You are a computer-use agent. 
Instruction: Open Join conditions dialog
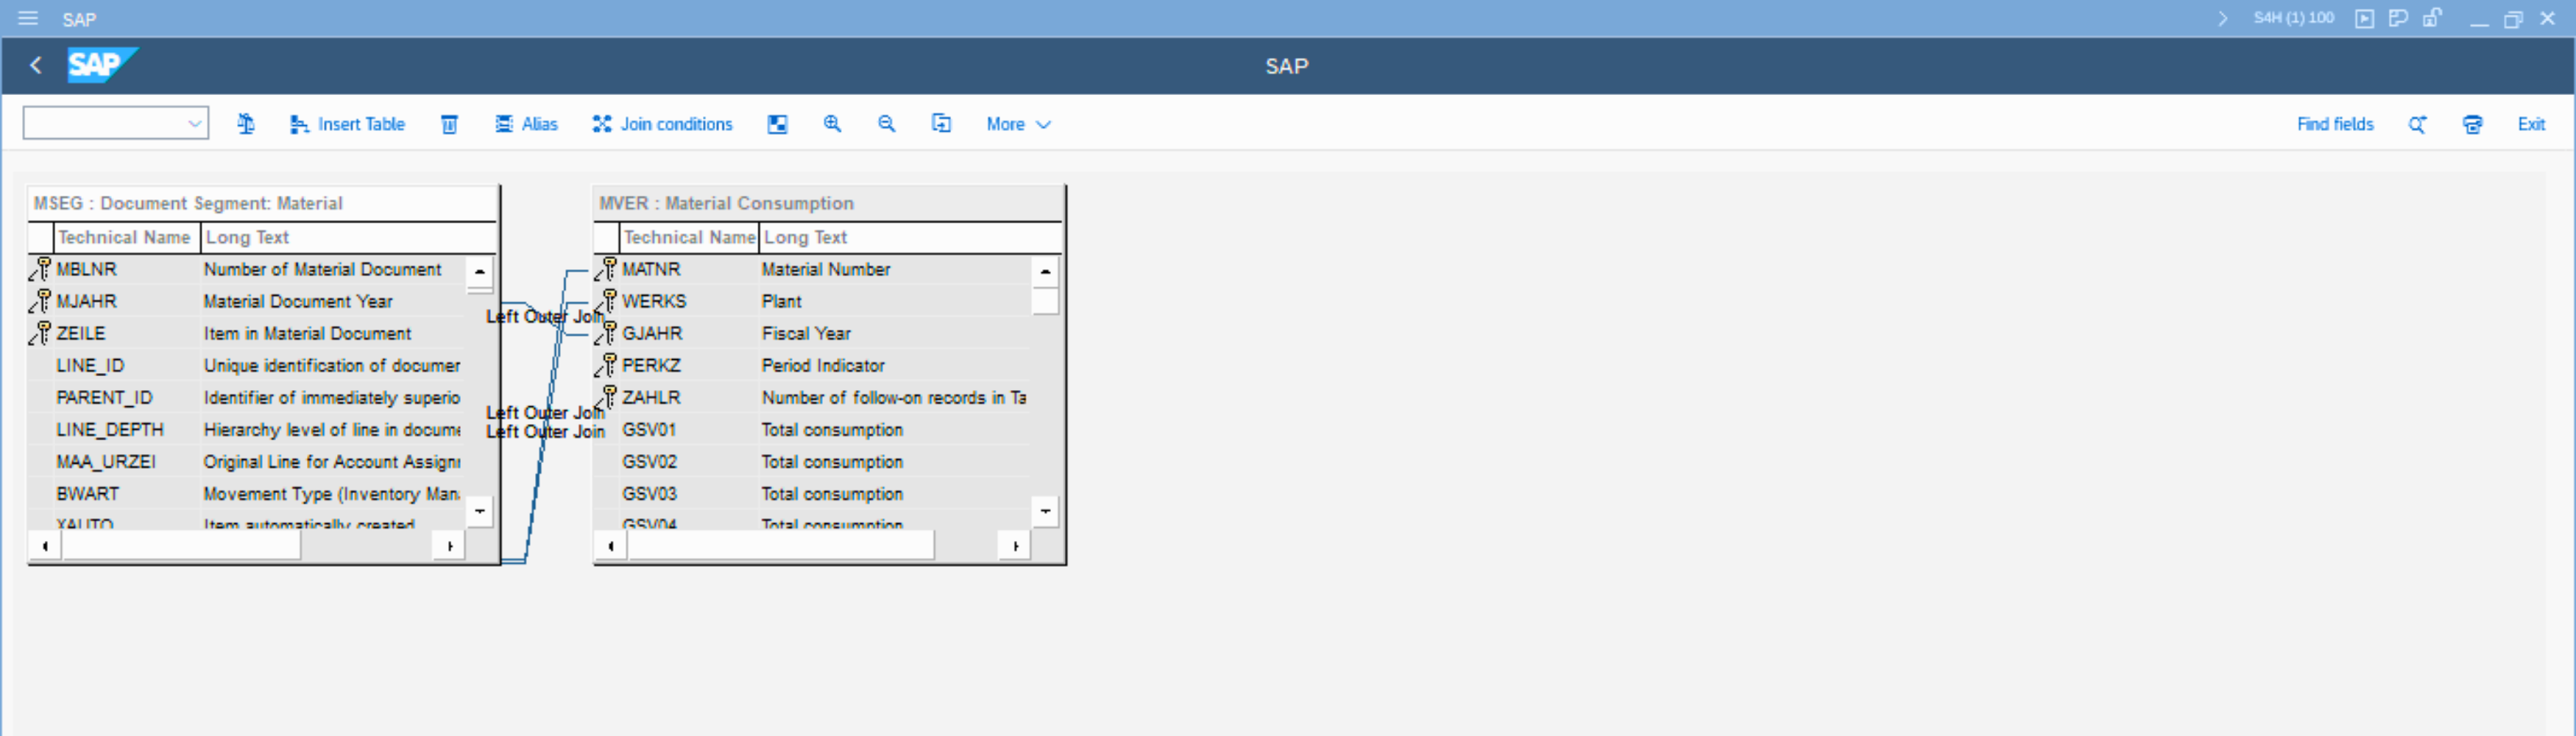tap(662, 124)
